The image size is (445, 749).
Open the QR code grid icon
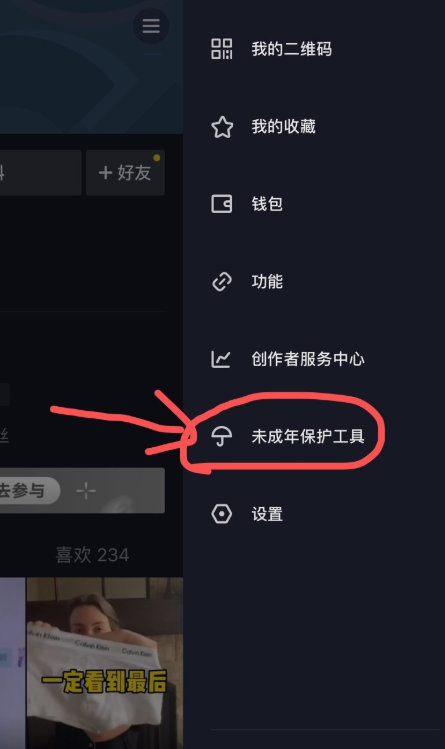(x=222, y=49)
